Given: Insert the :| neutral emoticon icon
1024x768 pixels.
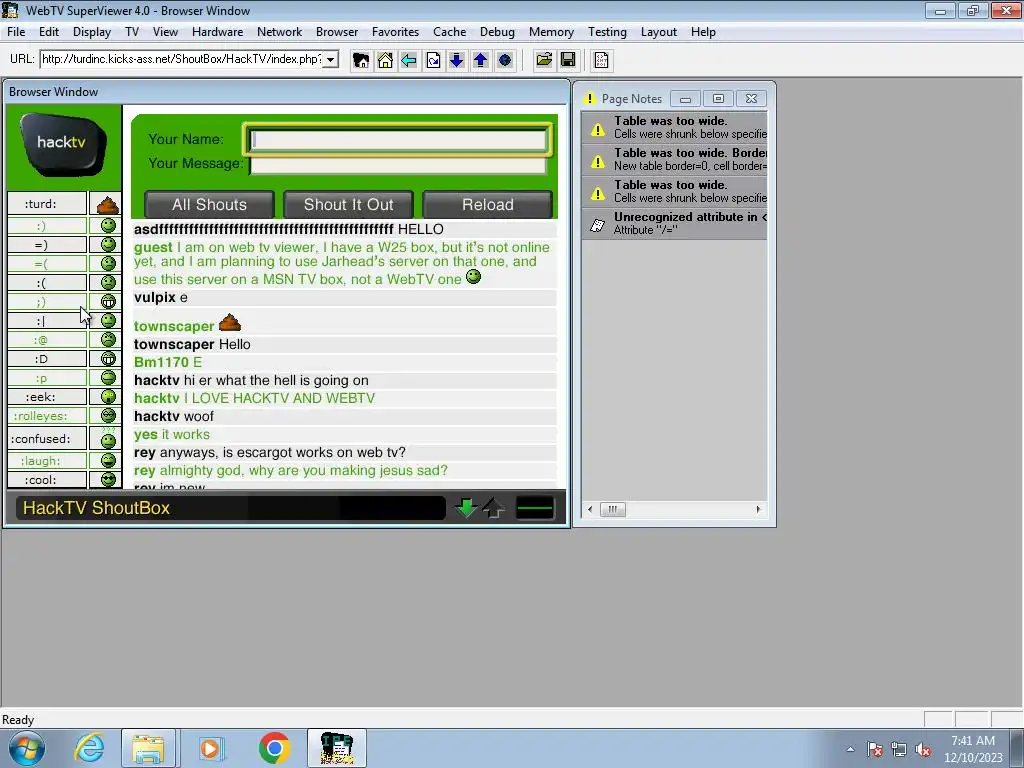Looking at the screenshot, I should coord(108,320).
